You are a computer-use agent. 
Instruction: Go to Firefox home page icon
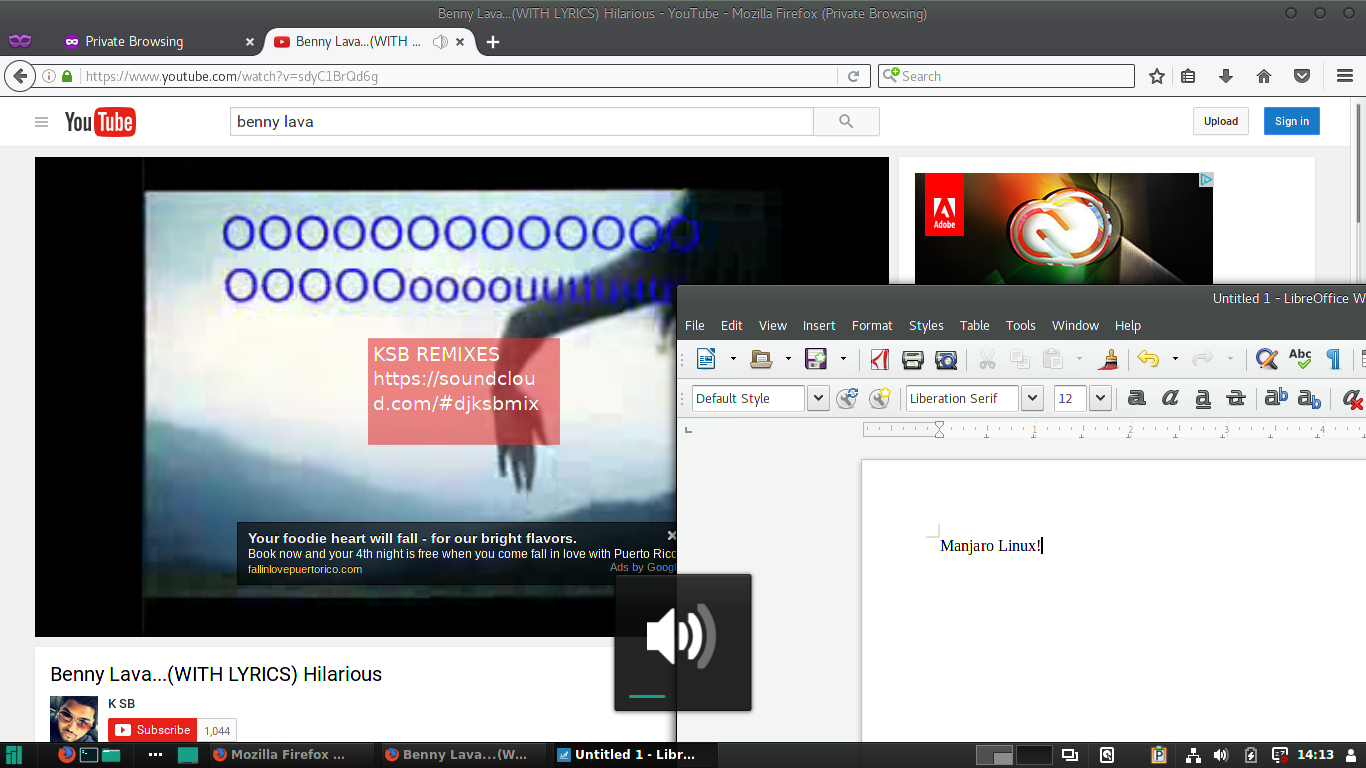tap(1264, 76)
